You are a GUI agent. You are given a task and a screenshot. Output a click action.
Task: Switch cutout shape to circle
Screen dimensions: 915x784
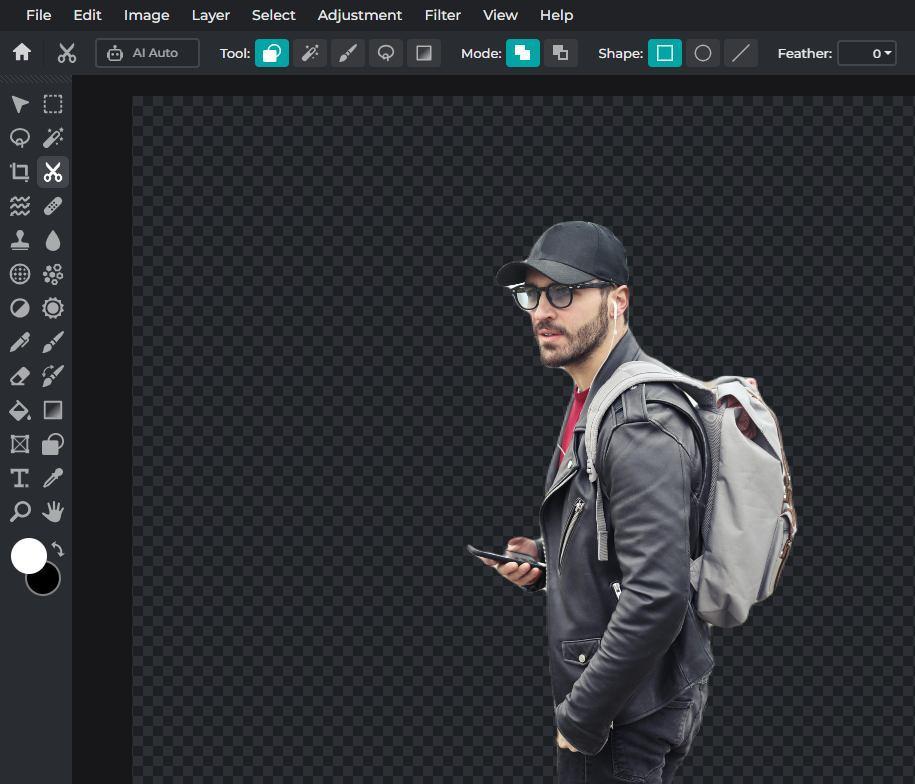pos(703,53)
